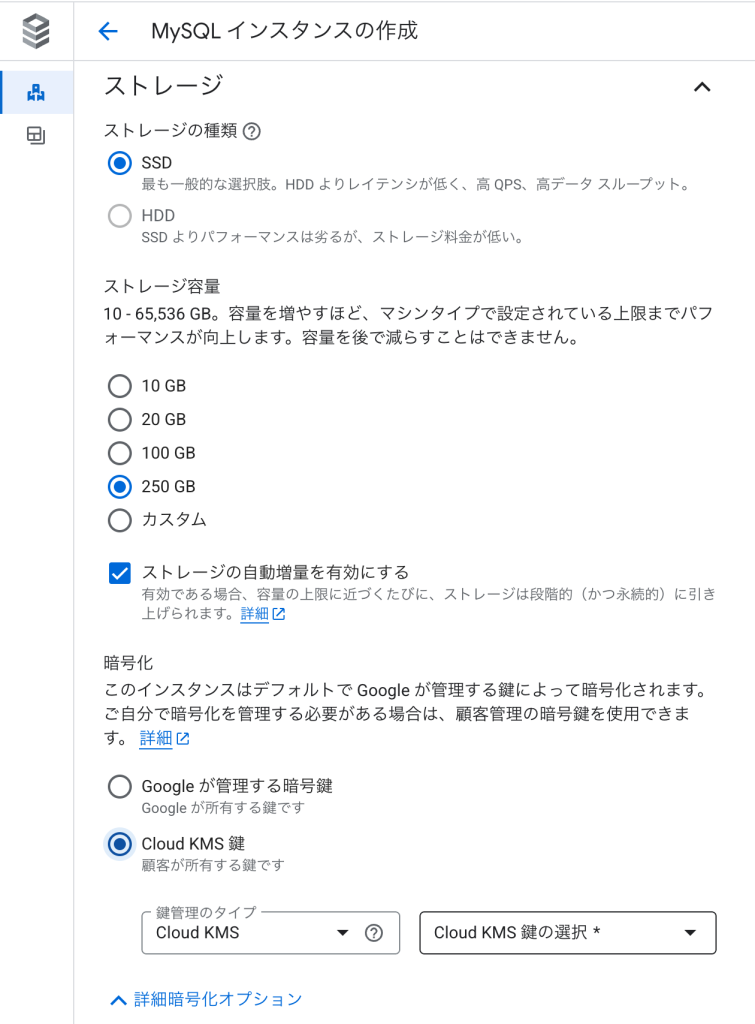Select the カスタム capacity option
The image size is (755, 1024).
coord(120,520)
